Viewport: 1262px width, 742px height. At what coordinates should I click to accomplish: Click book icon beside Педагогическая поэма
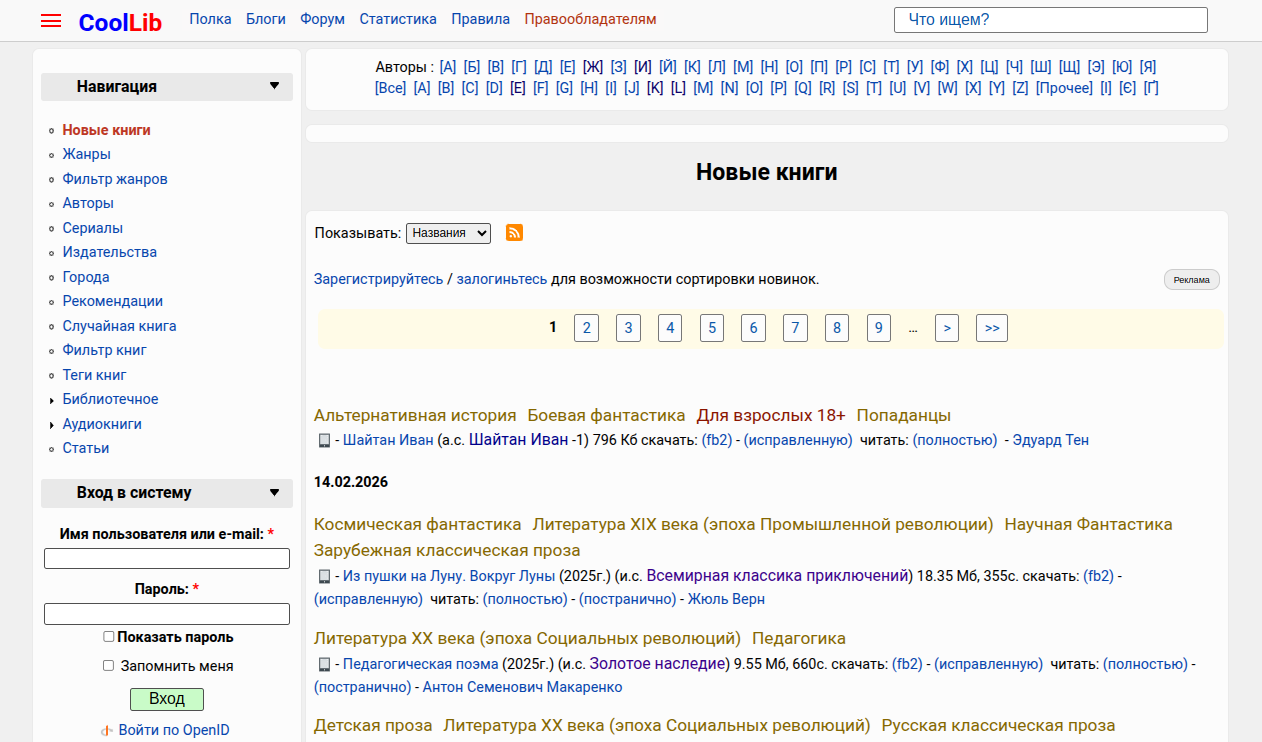(324, 664)
